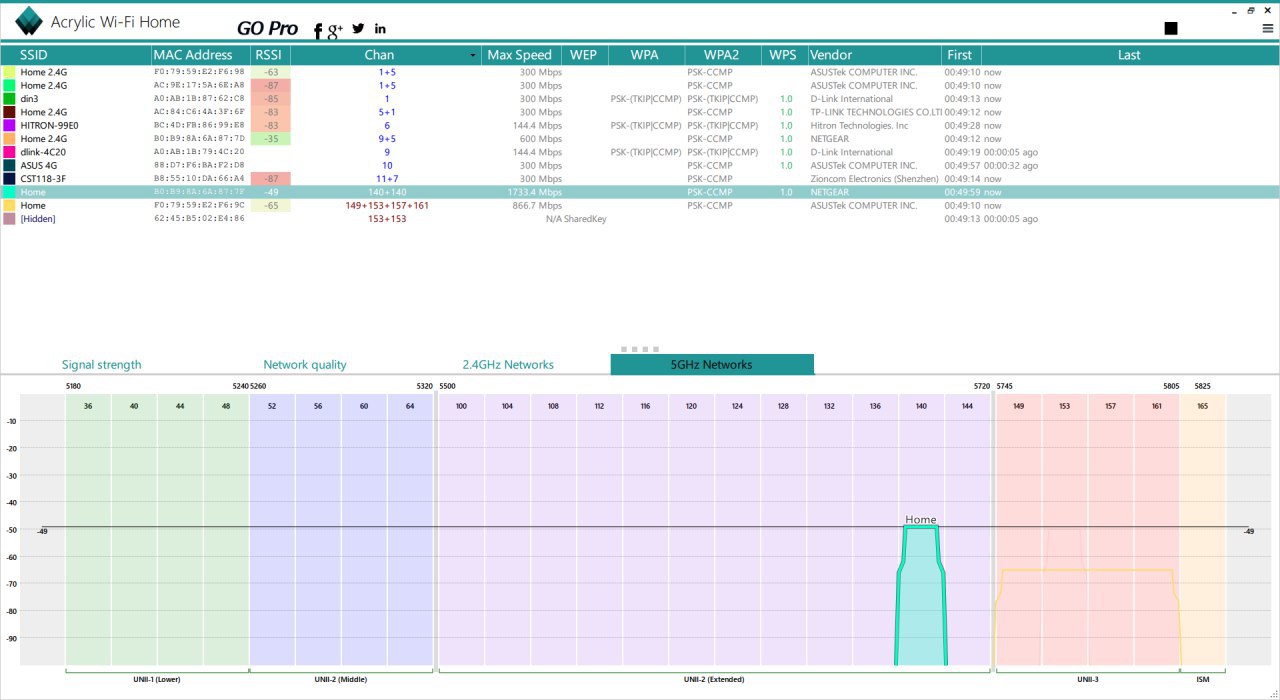Open the Google Plus social icon
The width and height of the screenshot is (1280, 700).
[x=335, y=30]
